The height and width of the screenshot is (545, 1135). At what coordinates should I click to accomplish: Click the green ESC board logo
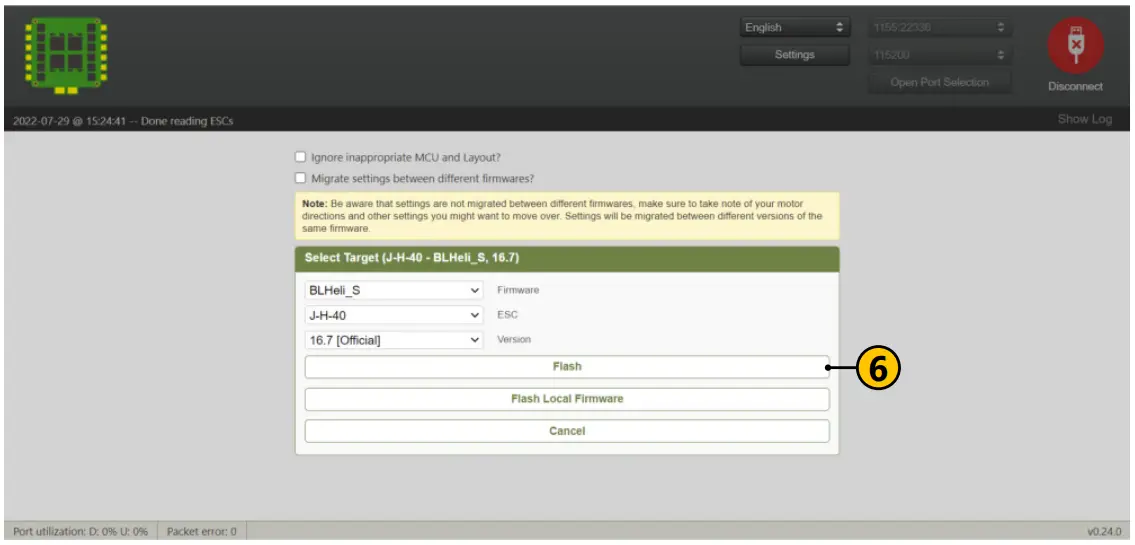coord(67,56)
